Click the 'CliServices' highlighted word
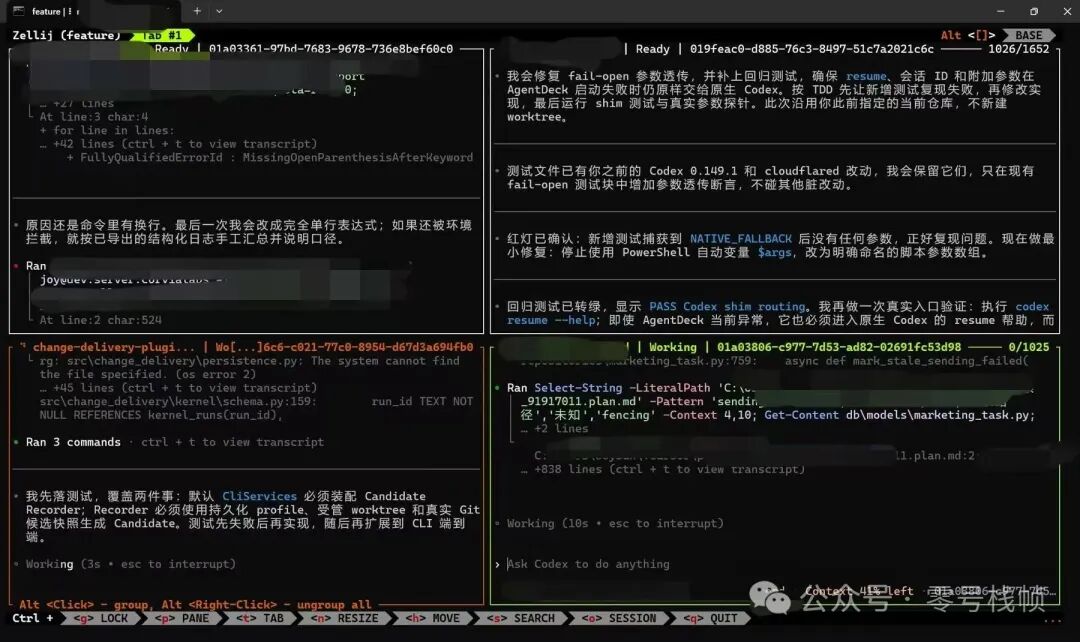 [259, 497]
